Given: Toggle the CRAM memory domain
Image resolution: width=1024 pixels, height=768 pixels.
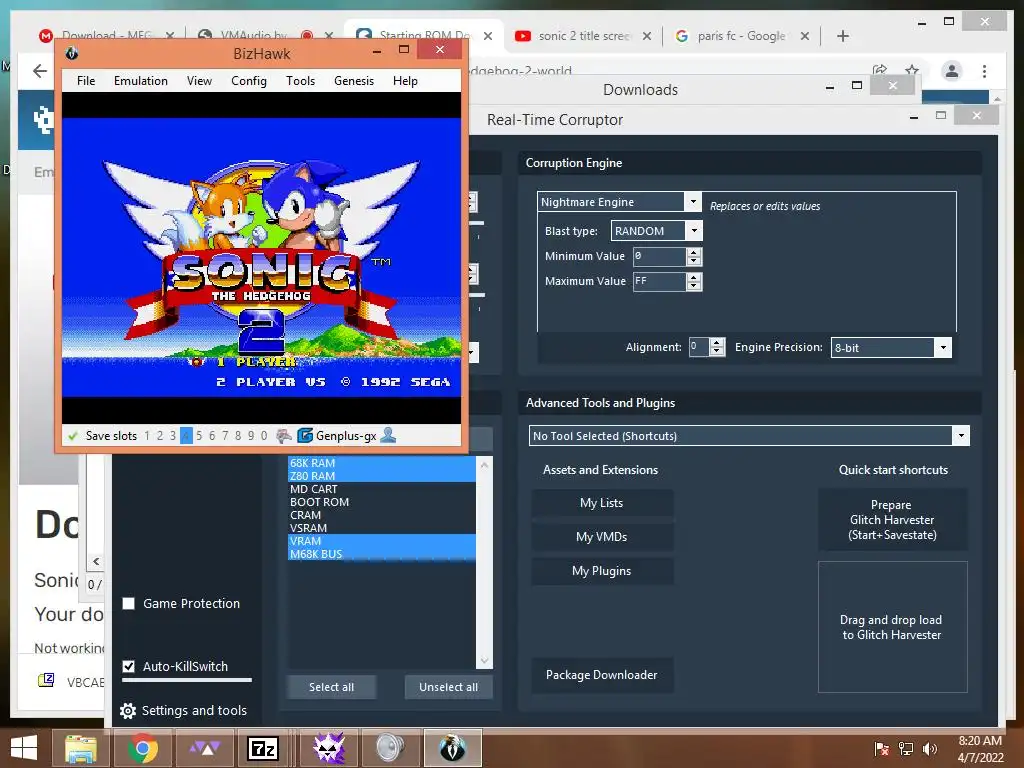Looking at the screenshot, I should click(381, 515).
